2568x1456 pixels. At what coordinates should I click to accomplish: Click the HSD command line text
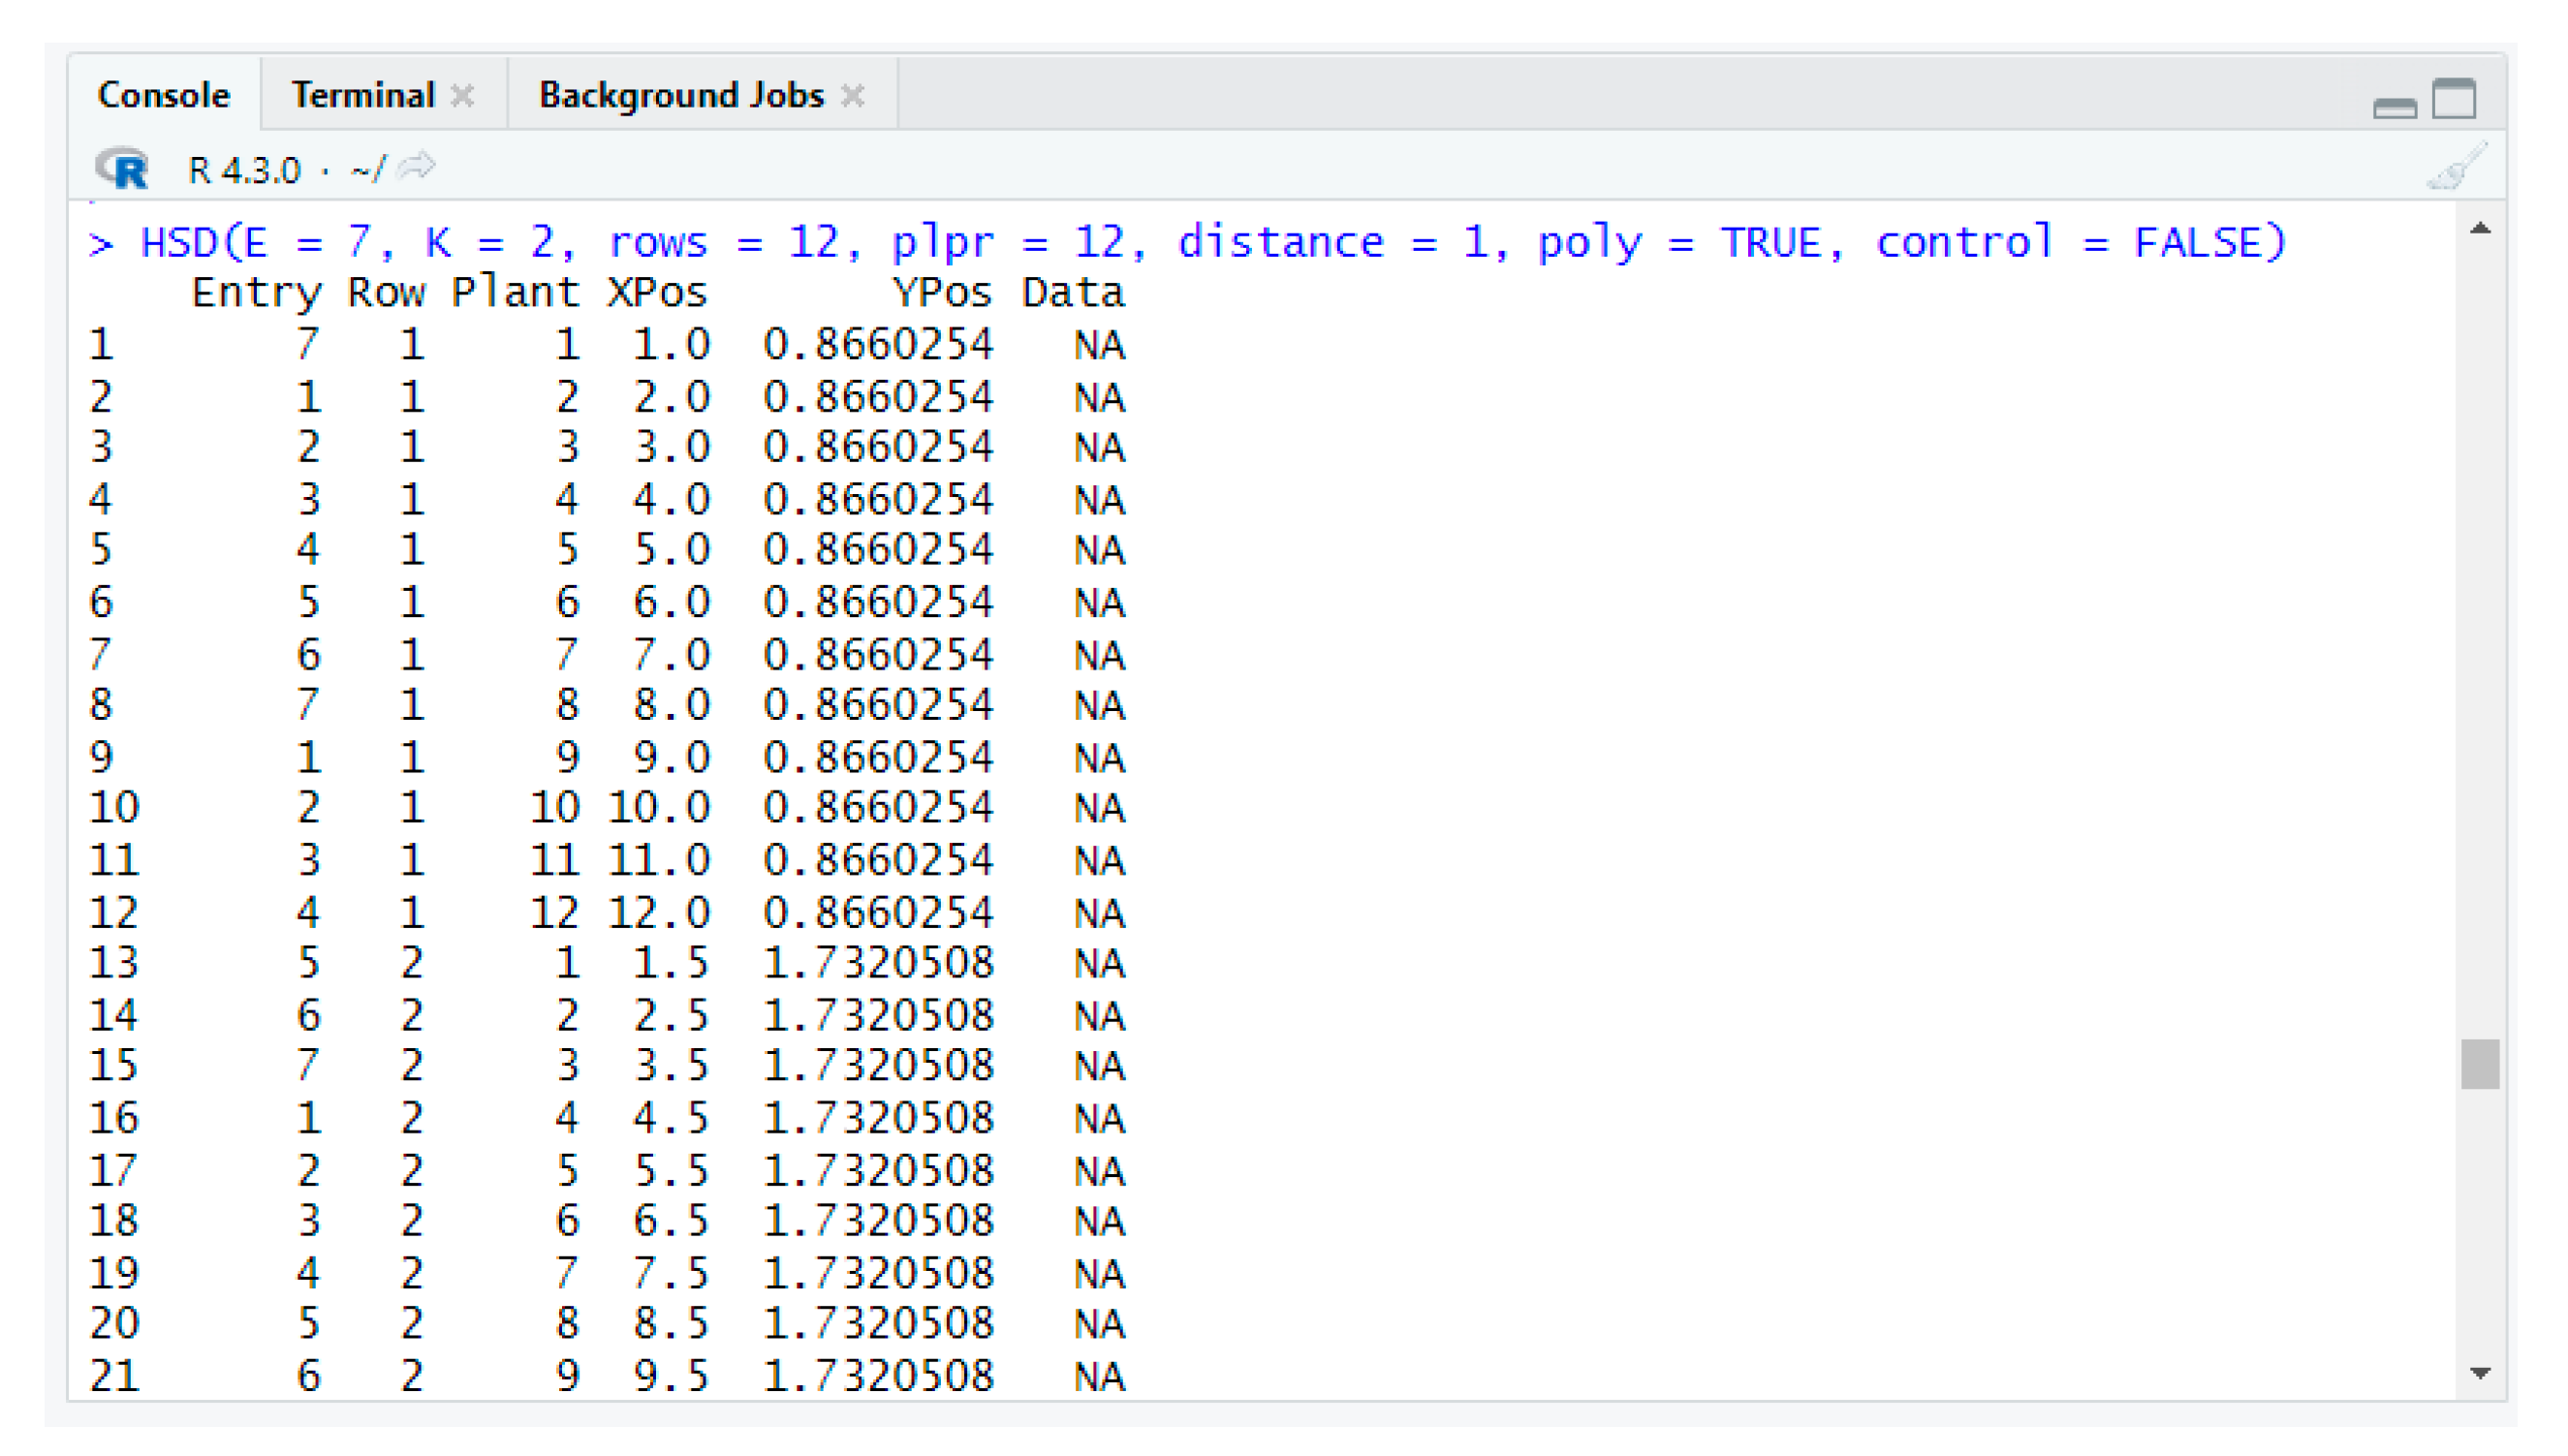coord(1212,243)
